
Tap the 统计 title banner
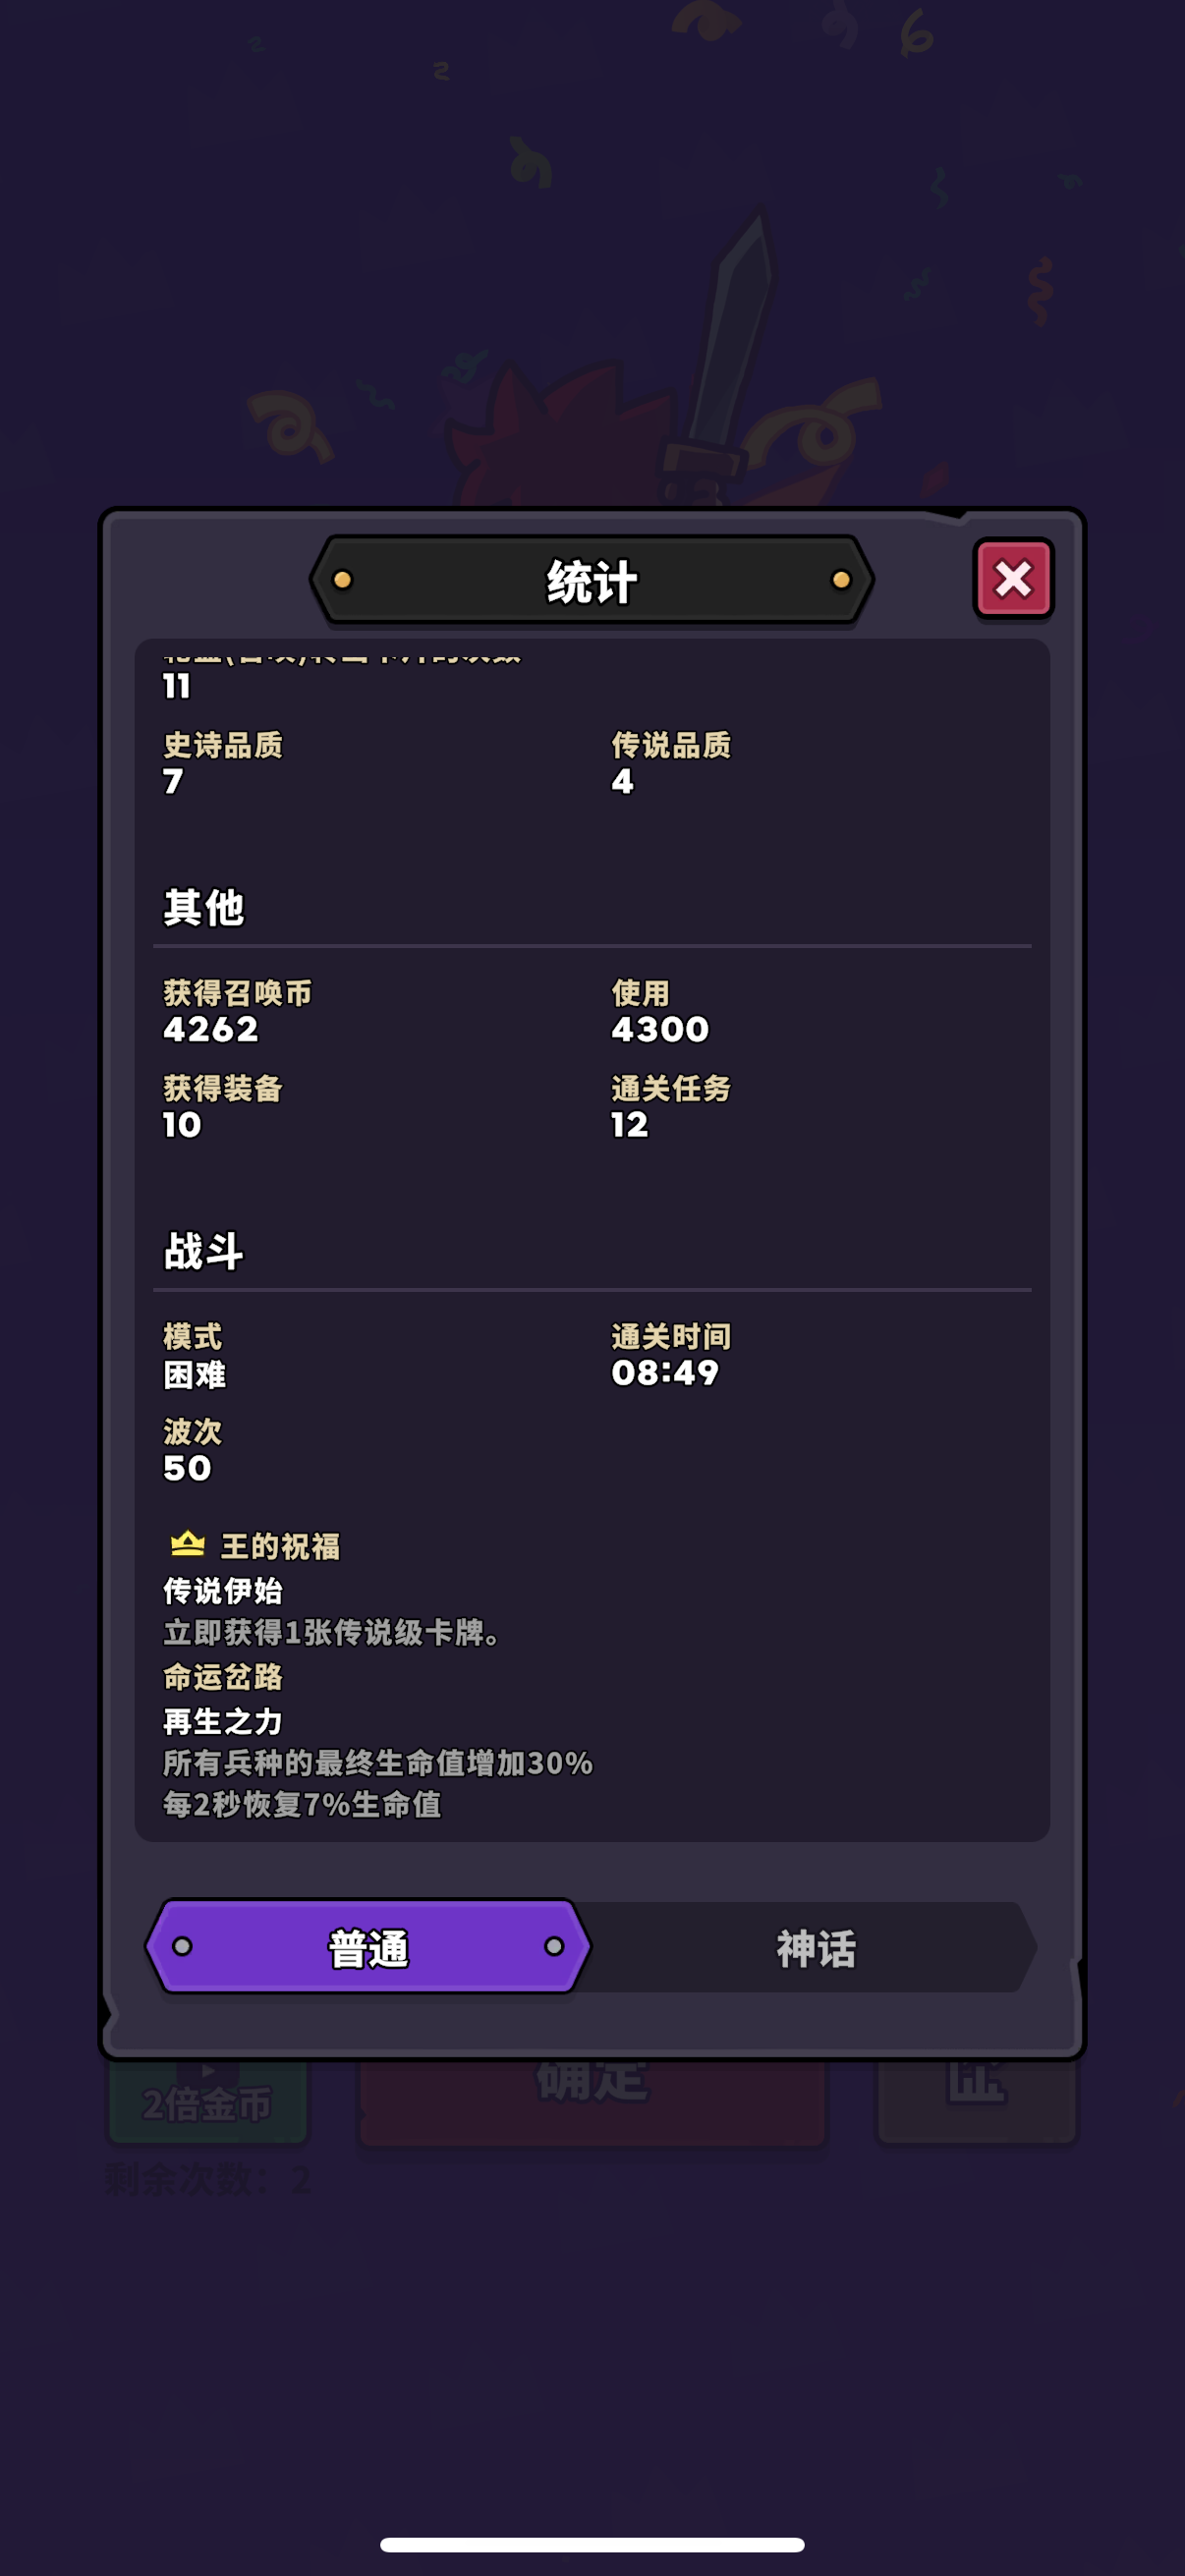tap(592, 580)
